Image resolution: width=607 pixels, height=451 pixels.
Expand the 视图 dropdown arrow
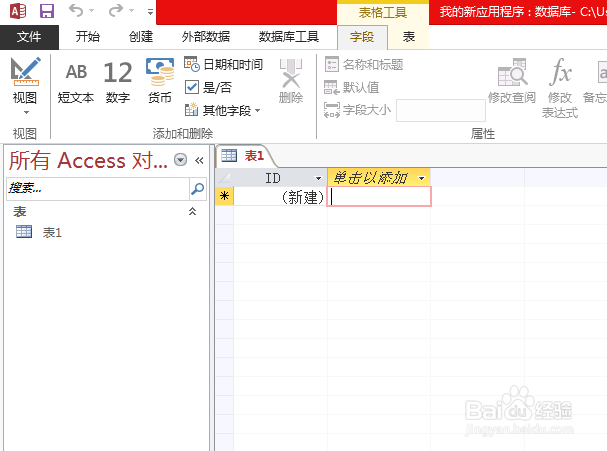coord(26,112)
